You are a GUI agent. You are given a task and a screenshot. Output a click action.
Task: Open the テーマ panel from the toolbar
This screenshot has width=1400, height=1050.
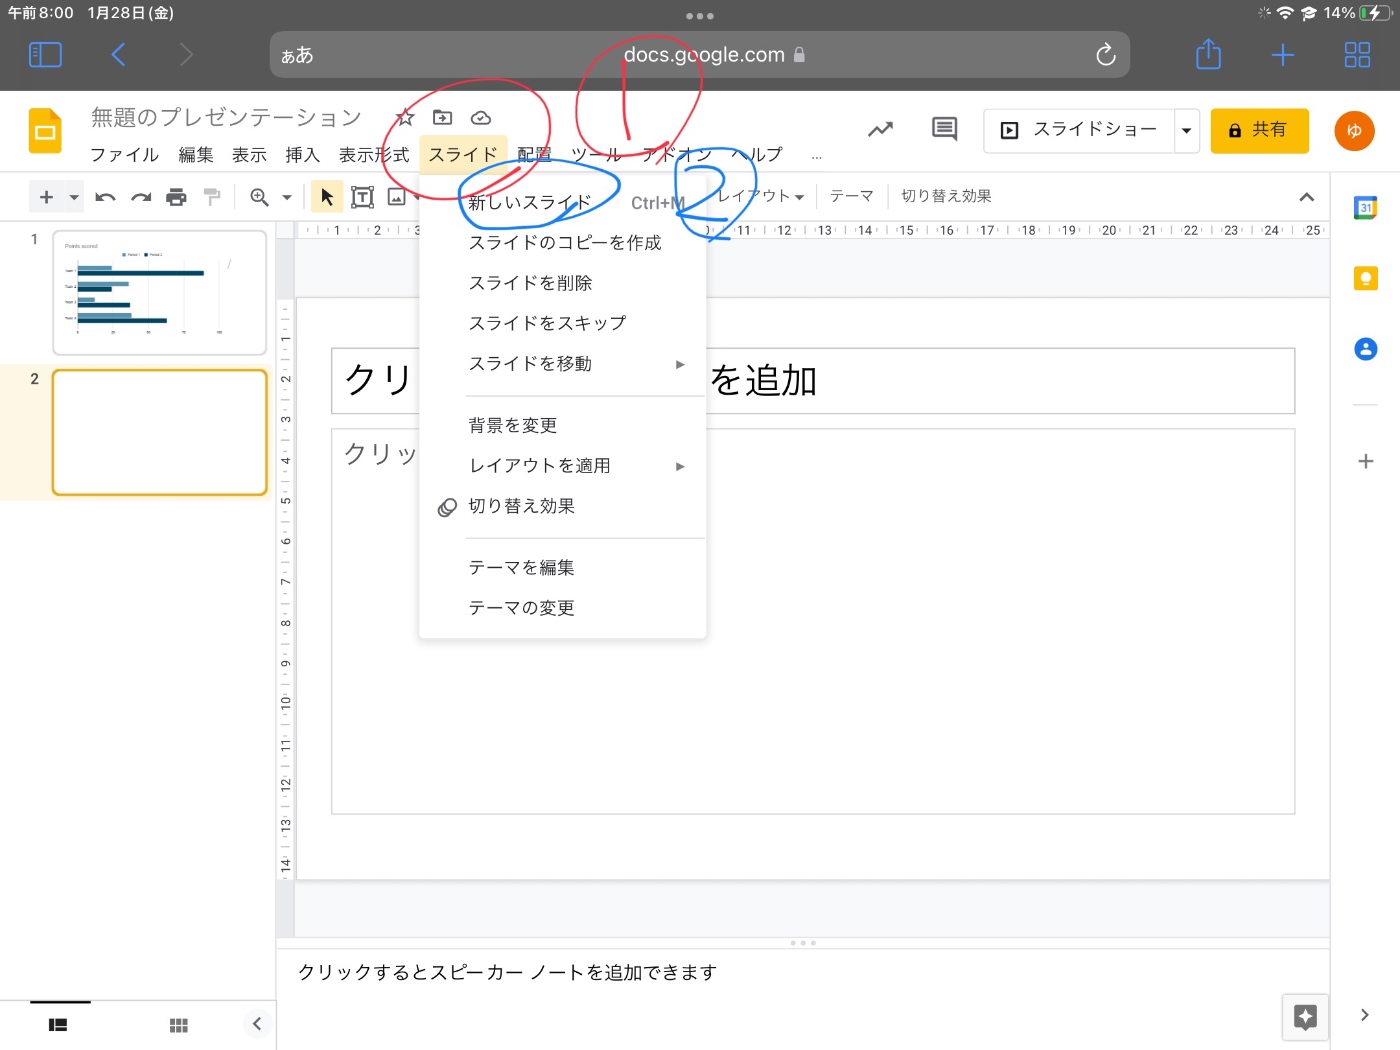852,196
